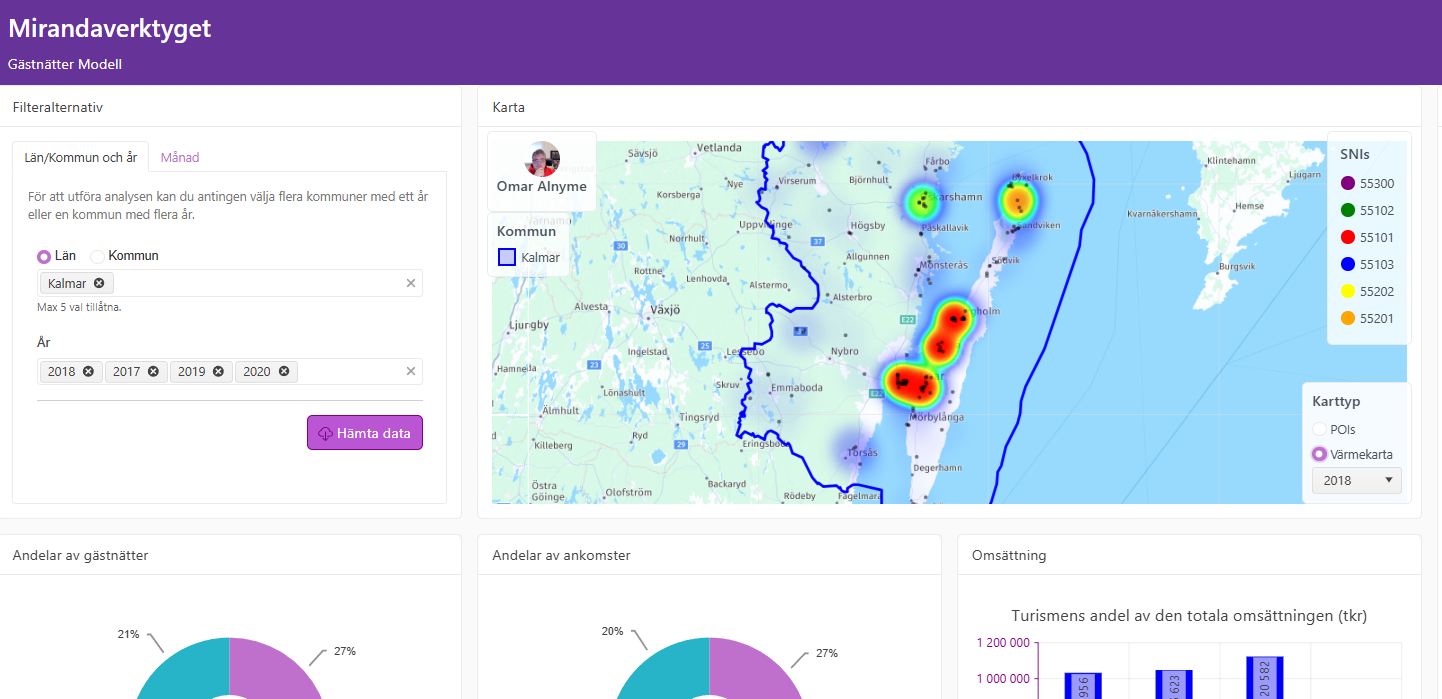Viewport: 1442px width, 699px height.
Task: Switch to the Månad tab
Action: click(180, 157)
